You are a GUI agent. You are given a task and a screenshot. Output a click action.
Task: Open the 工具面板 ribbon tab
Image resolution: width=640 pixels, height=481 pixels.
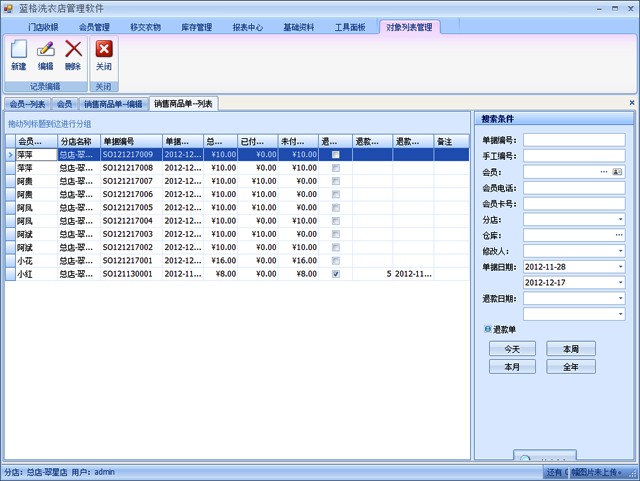tap(350, 27)
